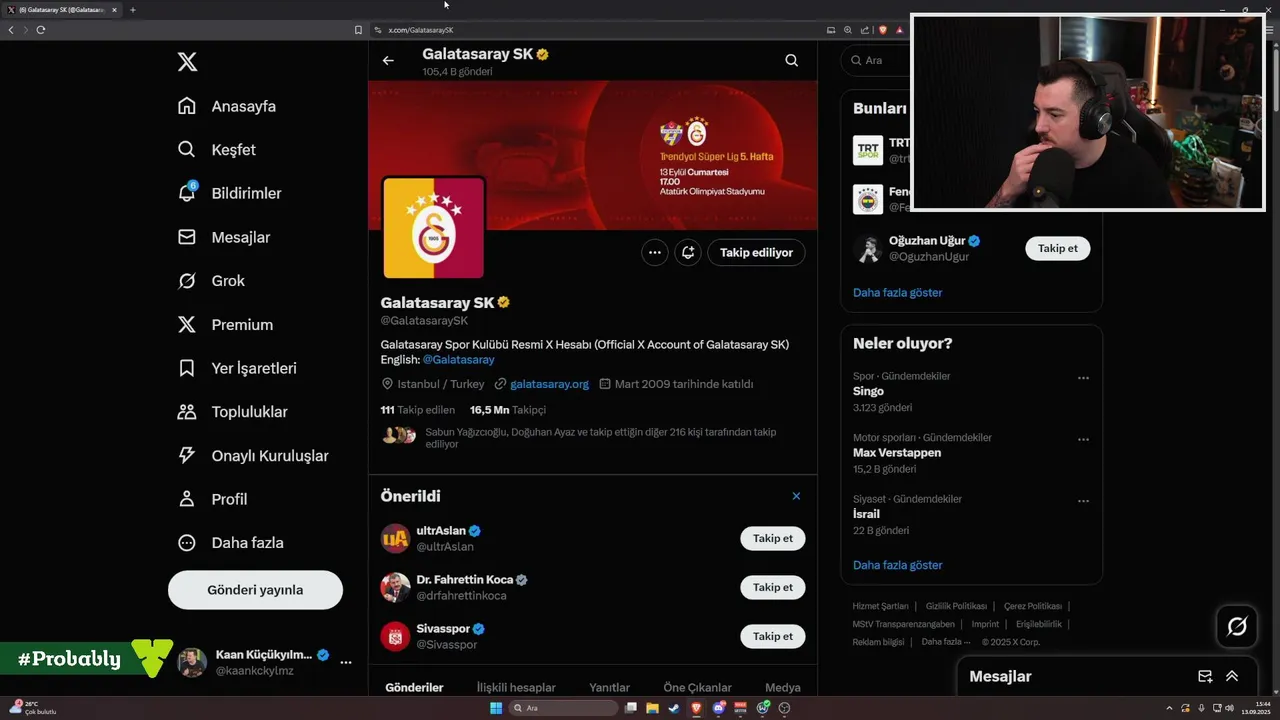Open Singo trending topic

tap(971, 392)
